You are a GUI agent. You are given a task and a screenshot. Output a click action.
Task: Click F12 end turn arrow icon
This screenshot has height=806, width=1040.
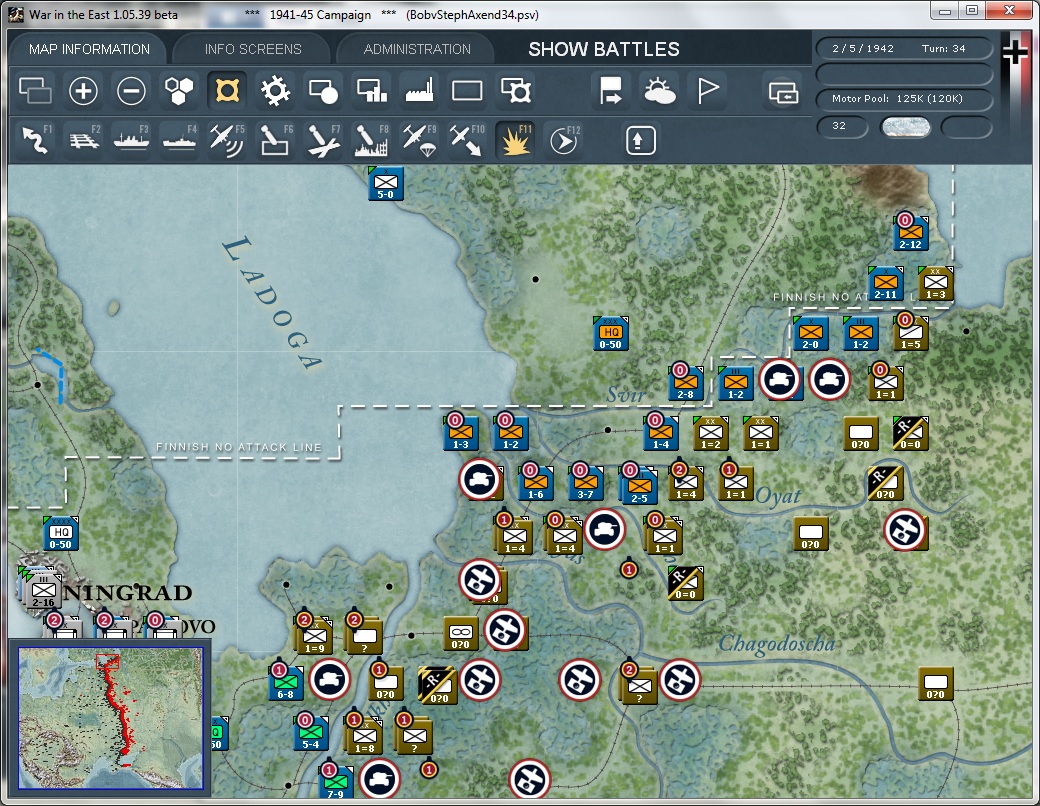click(x=564, y=139)
